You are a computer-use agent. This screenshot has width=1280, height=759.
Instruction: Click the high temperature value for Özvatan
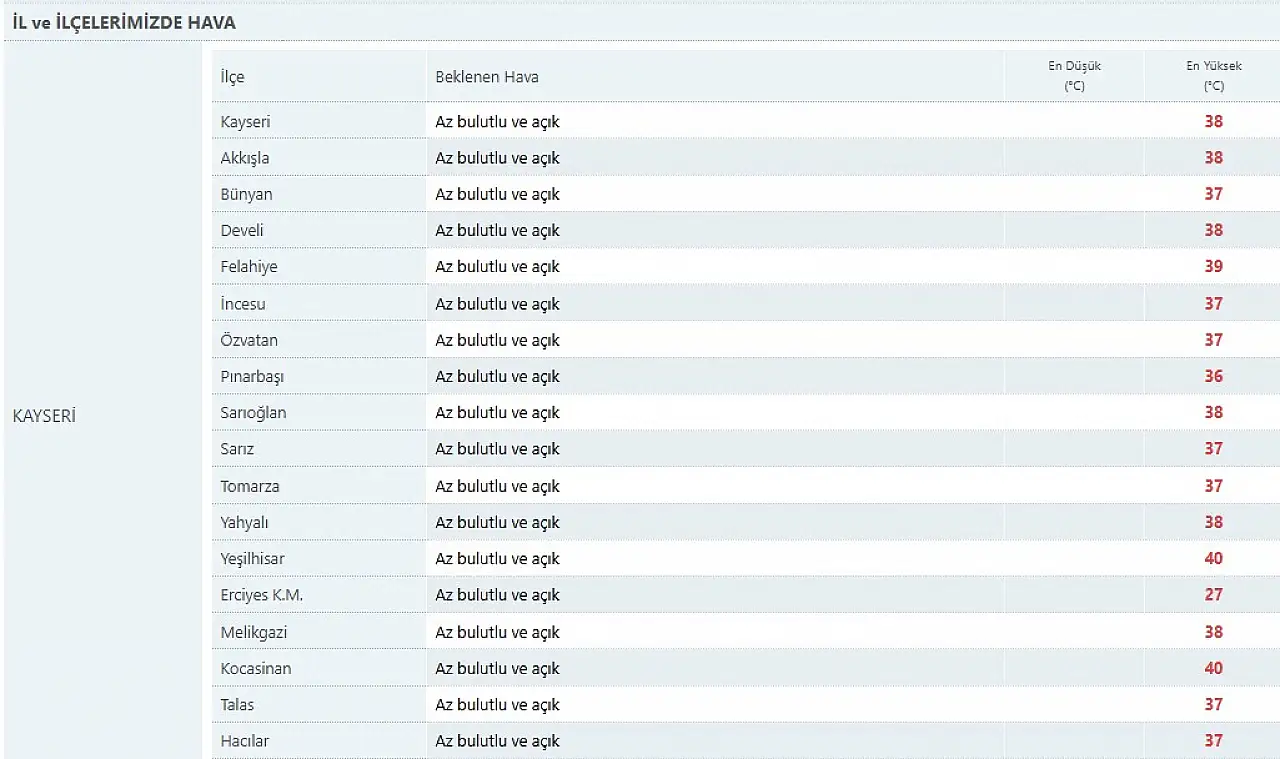click(1213, 339)
